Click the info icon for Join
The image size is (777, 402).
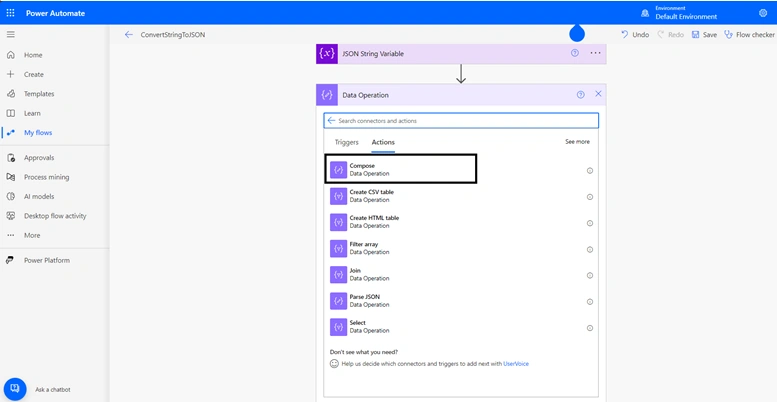click(x=590, y=276)
